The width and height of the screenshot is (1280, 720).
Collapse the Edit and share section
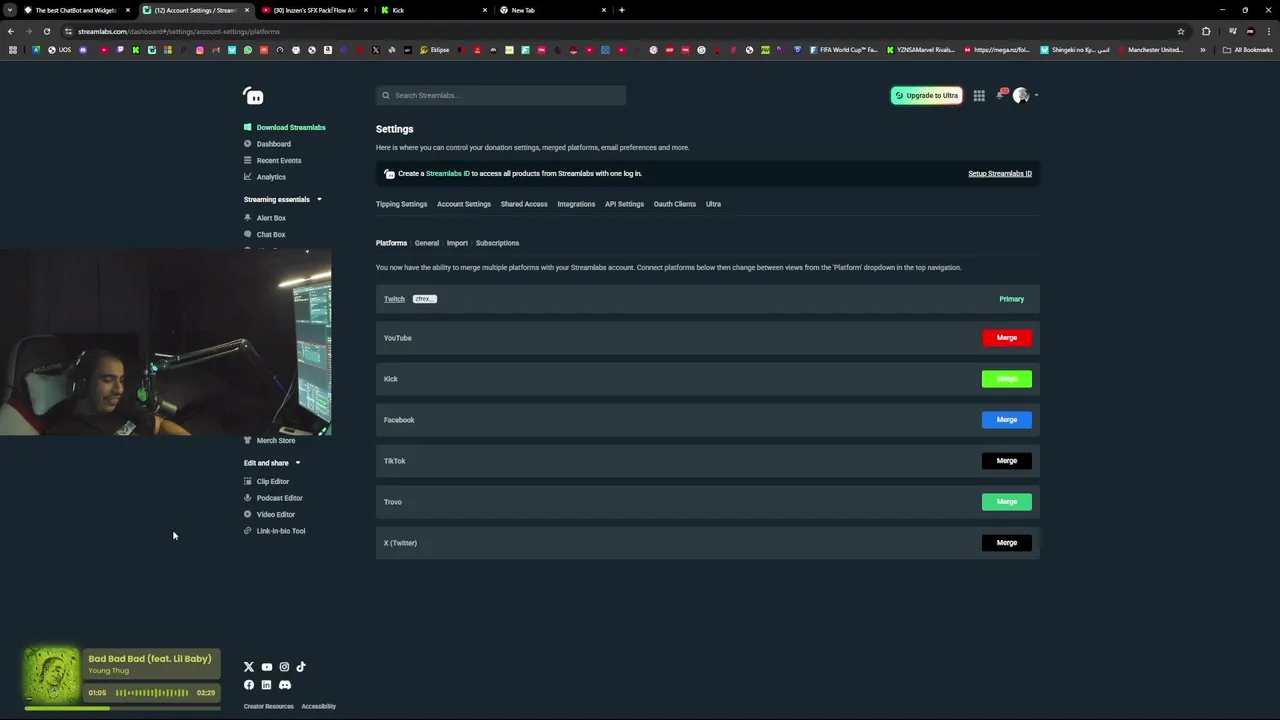297,463
